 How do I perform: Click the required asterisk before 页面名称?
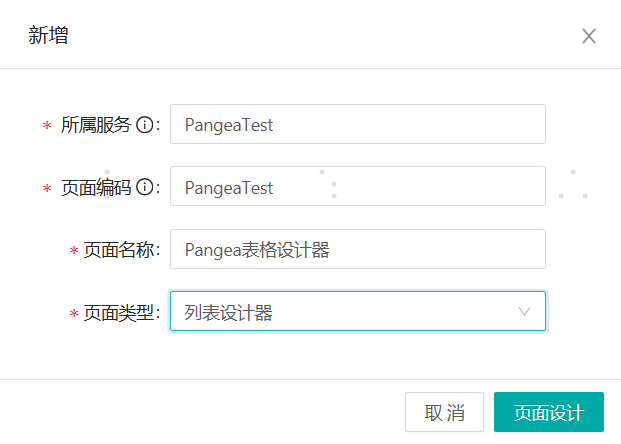click(73, 252)
